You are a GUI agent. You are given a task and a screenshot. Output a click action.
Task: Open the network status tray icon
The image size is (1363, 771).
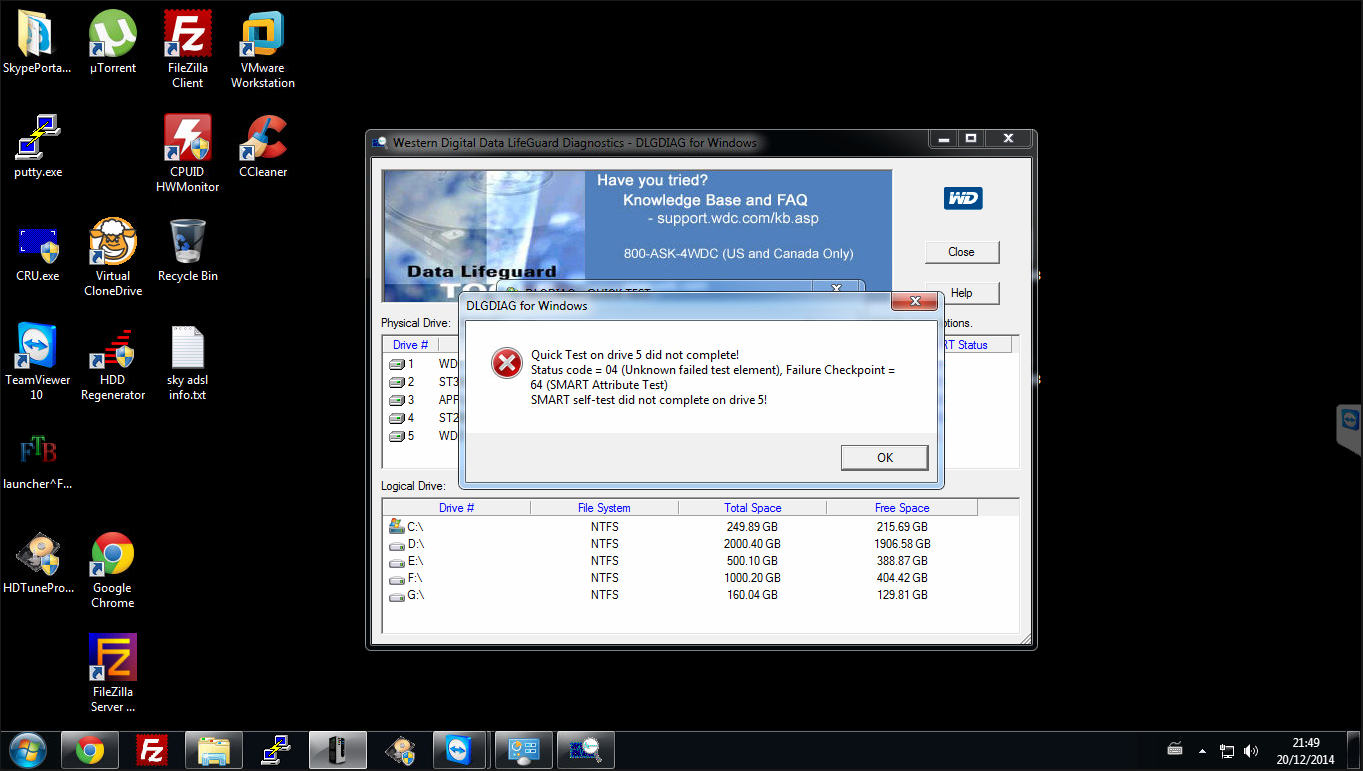click(x=1226, y=751)
